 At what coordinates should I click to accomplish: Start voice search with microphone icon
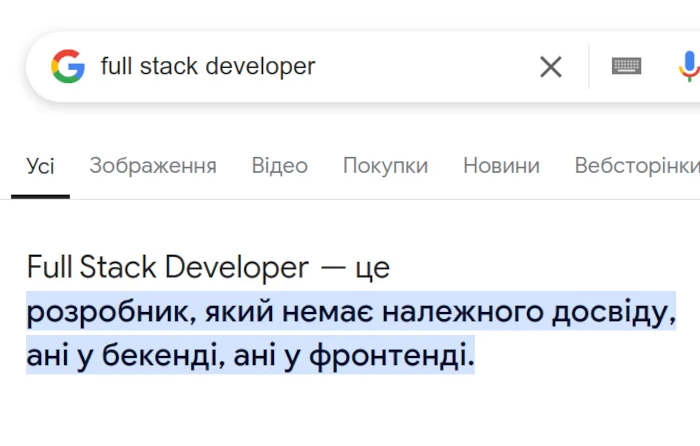pos(689,66)
